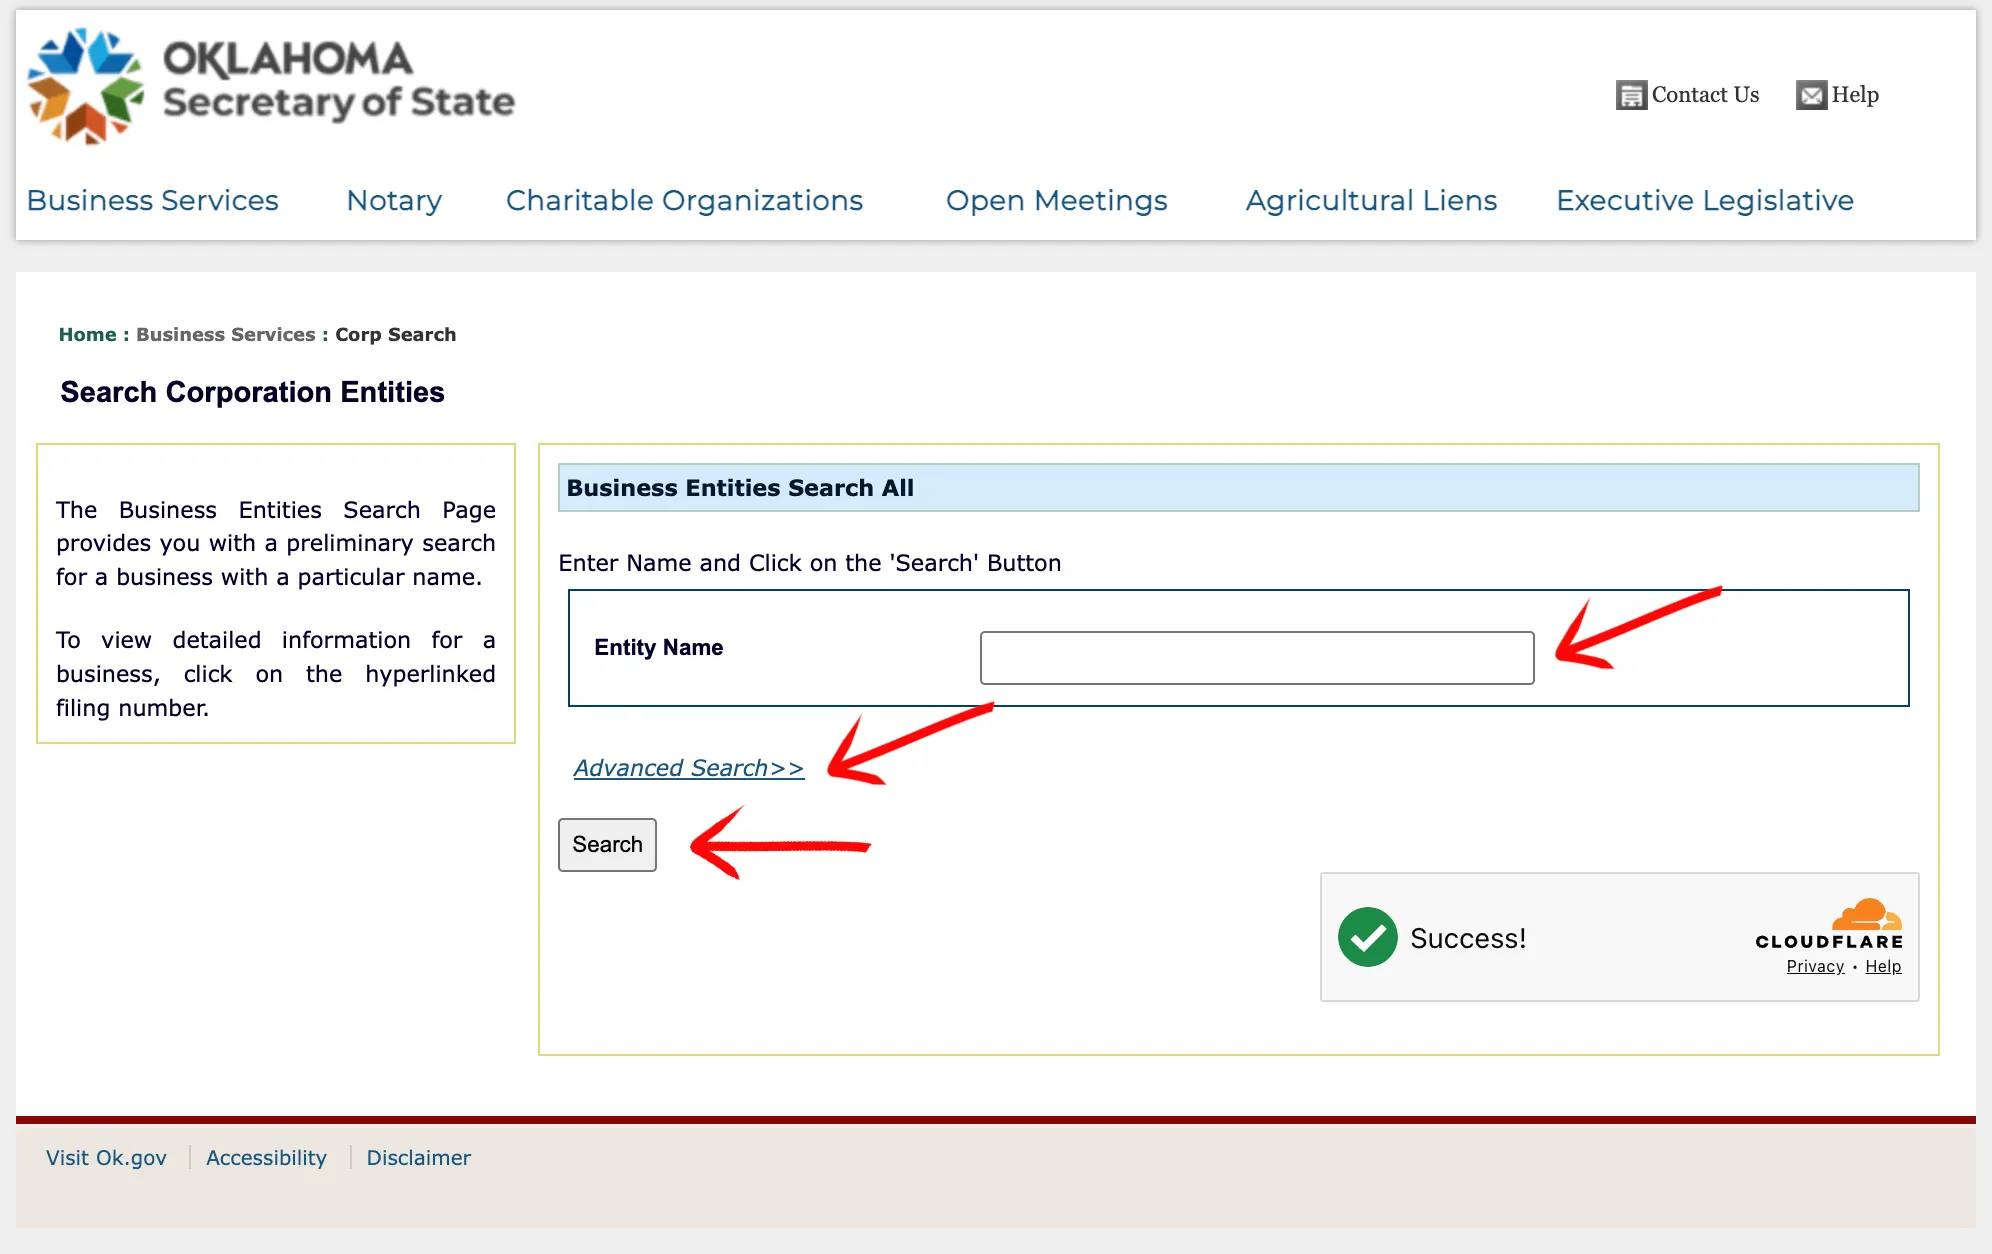
Task: Open the Business Services menu
Action: (153, 200)
